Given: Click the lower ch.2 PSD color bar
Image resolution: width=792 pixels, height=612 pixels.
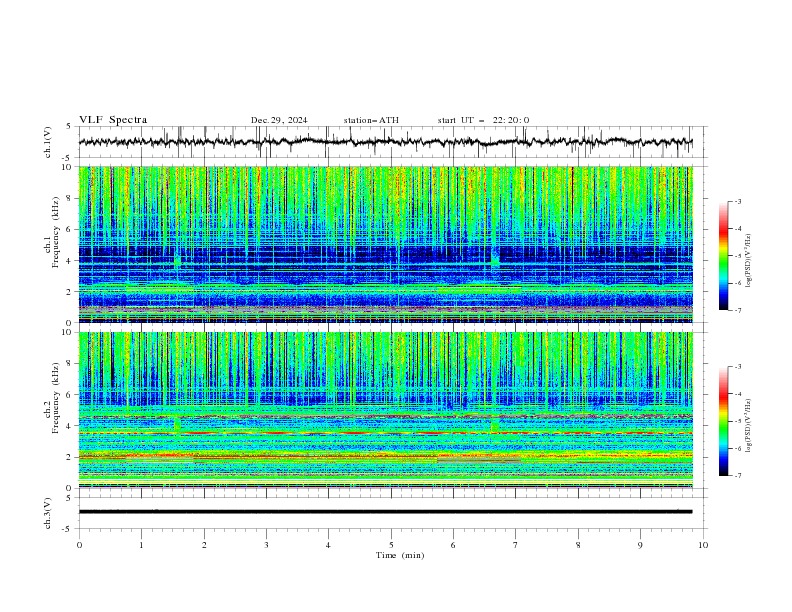Looking at the screenshot, I should coord(723,421).
